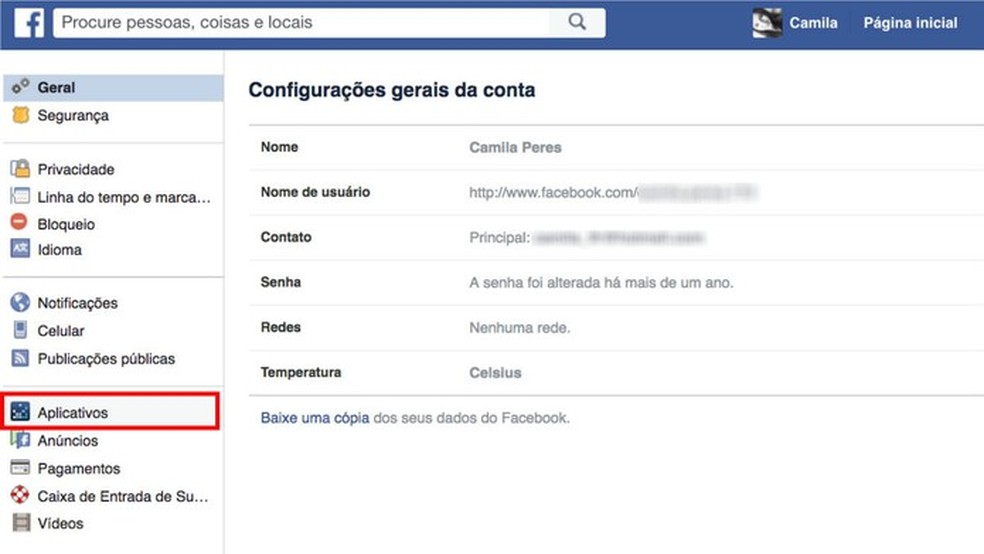
Task: Open the Anúncios settings page
Action: (x=68, y=440)
